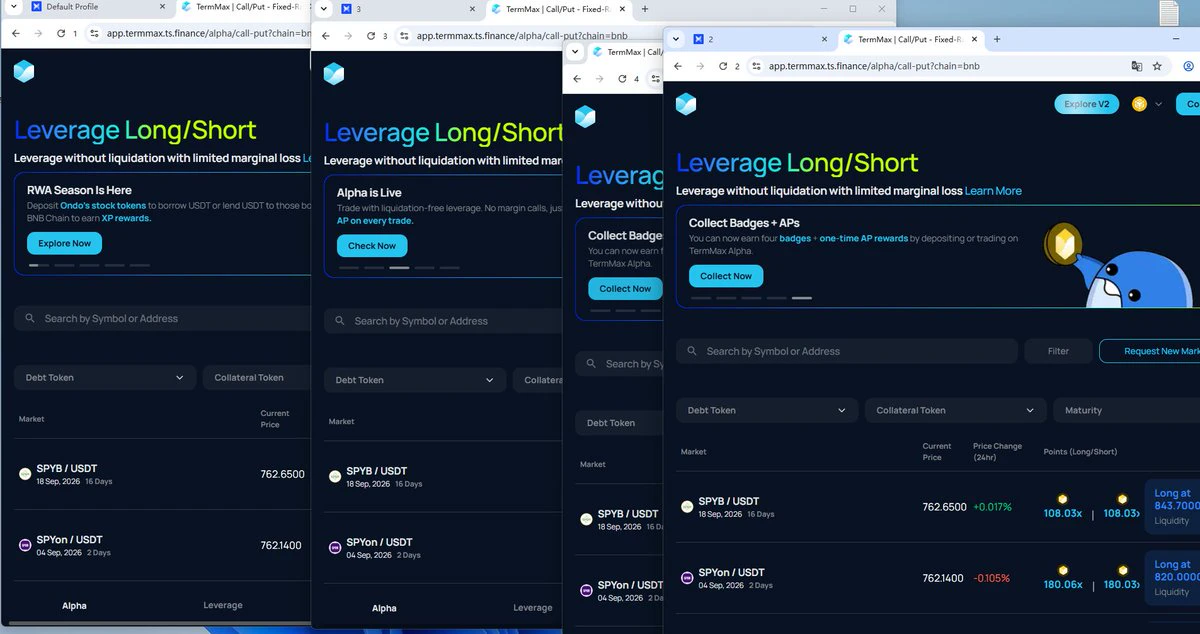The height and width of the screenshot is (634, 1200).
Task: Close the tab labeled 2 in front window
Action: [x=824, y=40]
